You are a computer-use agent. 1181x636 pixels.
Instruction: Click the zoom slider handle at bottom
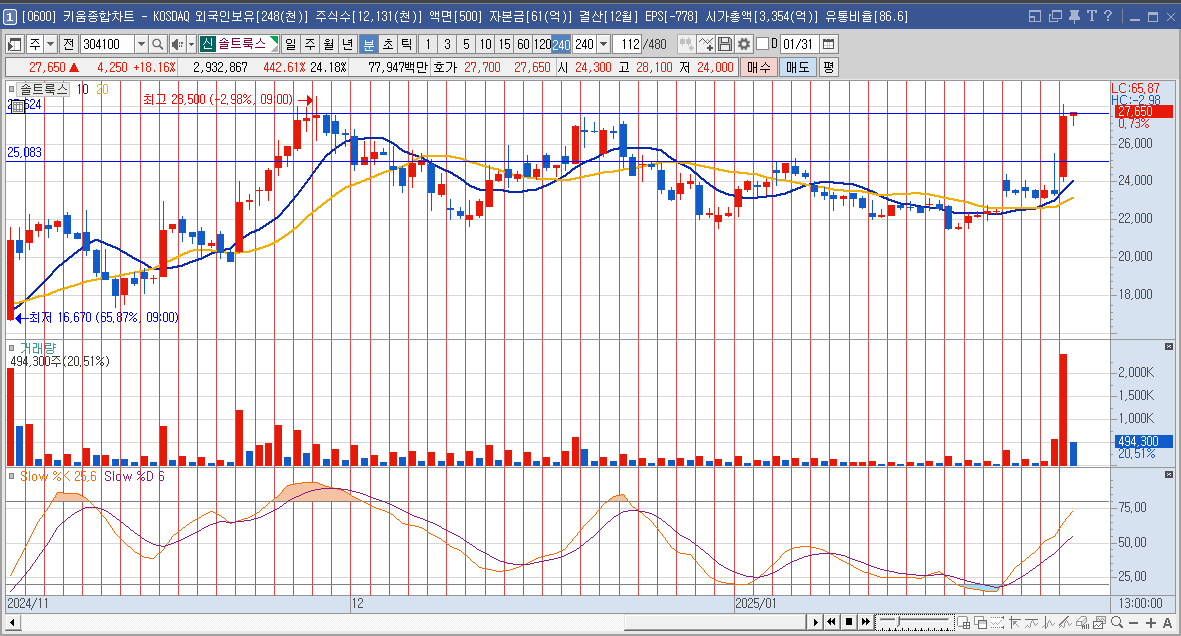coord(898,621)
